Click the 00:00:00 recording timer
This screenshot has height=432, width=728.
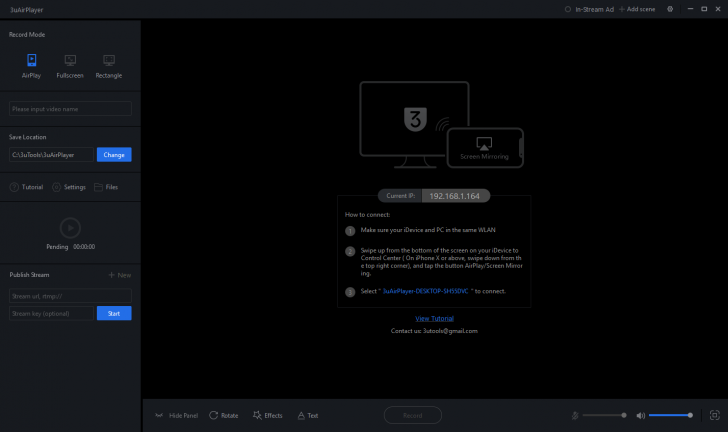pyautogui.click(x=84, y=247)
